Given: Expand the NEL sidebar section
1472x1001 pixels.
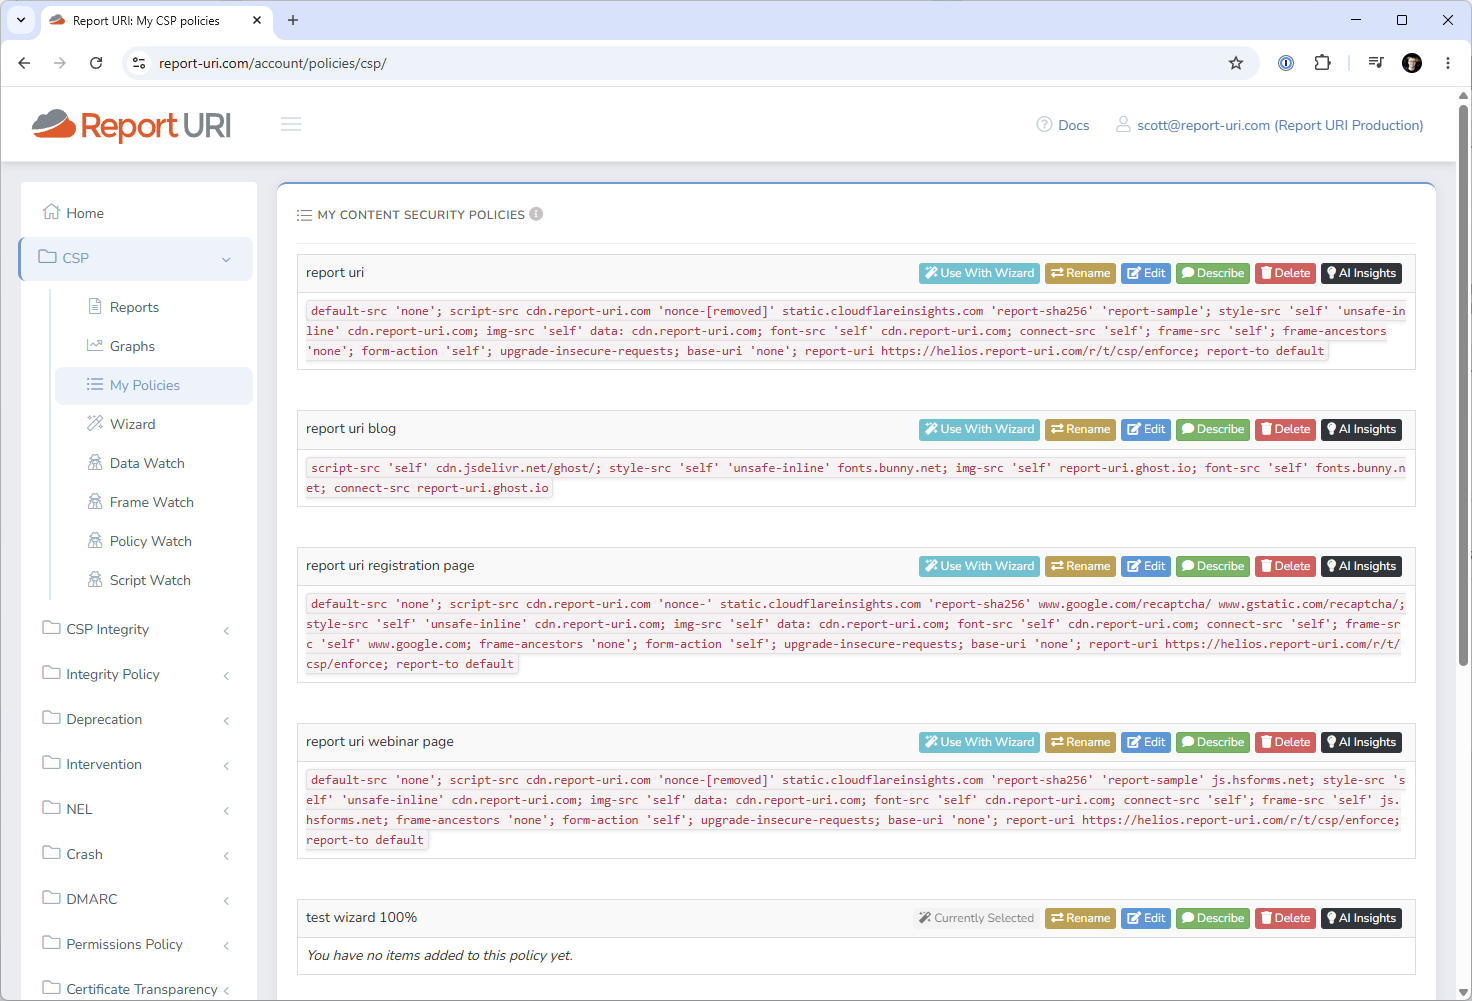Looking at the screenshot, I should click(x=136, y=809).
